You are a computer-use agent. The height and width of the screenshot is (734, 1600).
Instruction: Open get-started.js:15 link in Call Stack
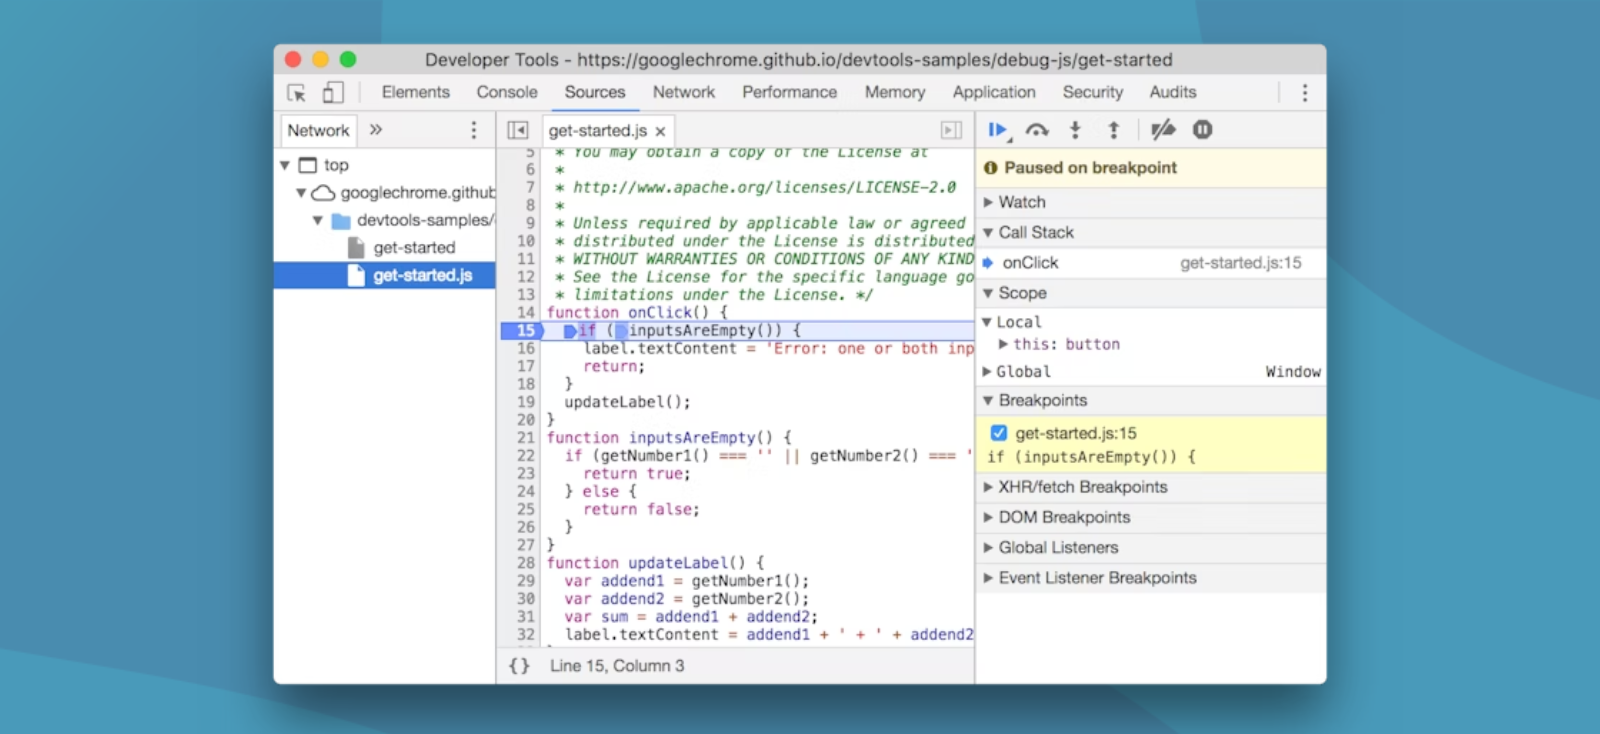(x=1241, y=263)
